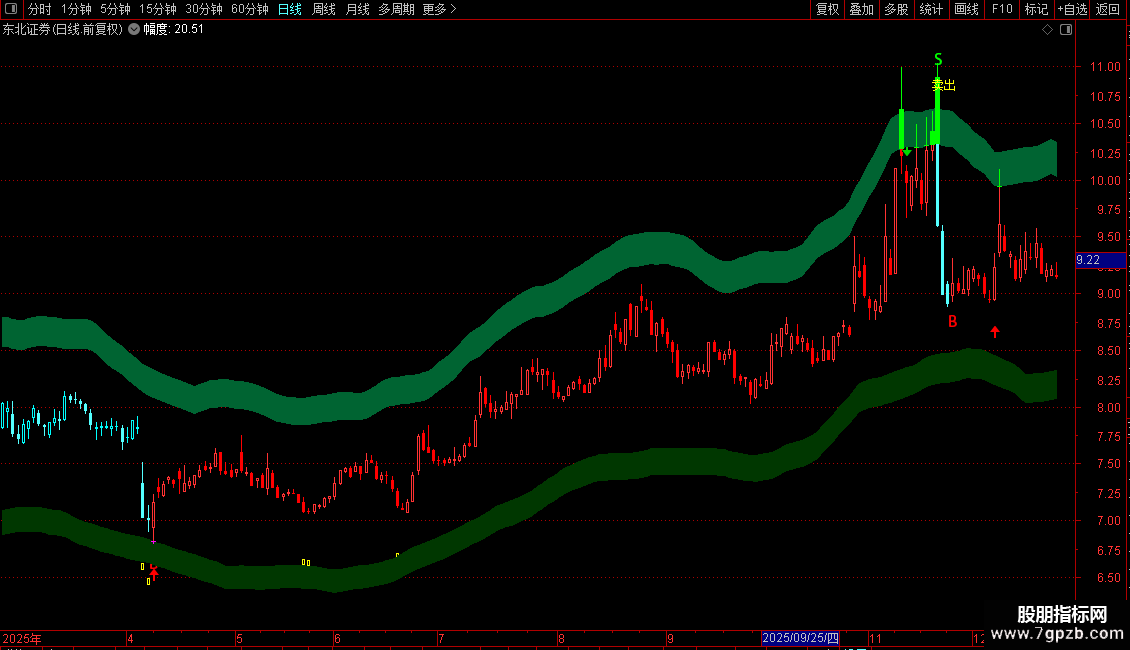This screenshot has height=650, width=1130.
Task: Click the 东北证券(日线.前复权) chart title
Action: pos(63,30)
